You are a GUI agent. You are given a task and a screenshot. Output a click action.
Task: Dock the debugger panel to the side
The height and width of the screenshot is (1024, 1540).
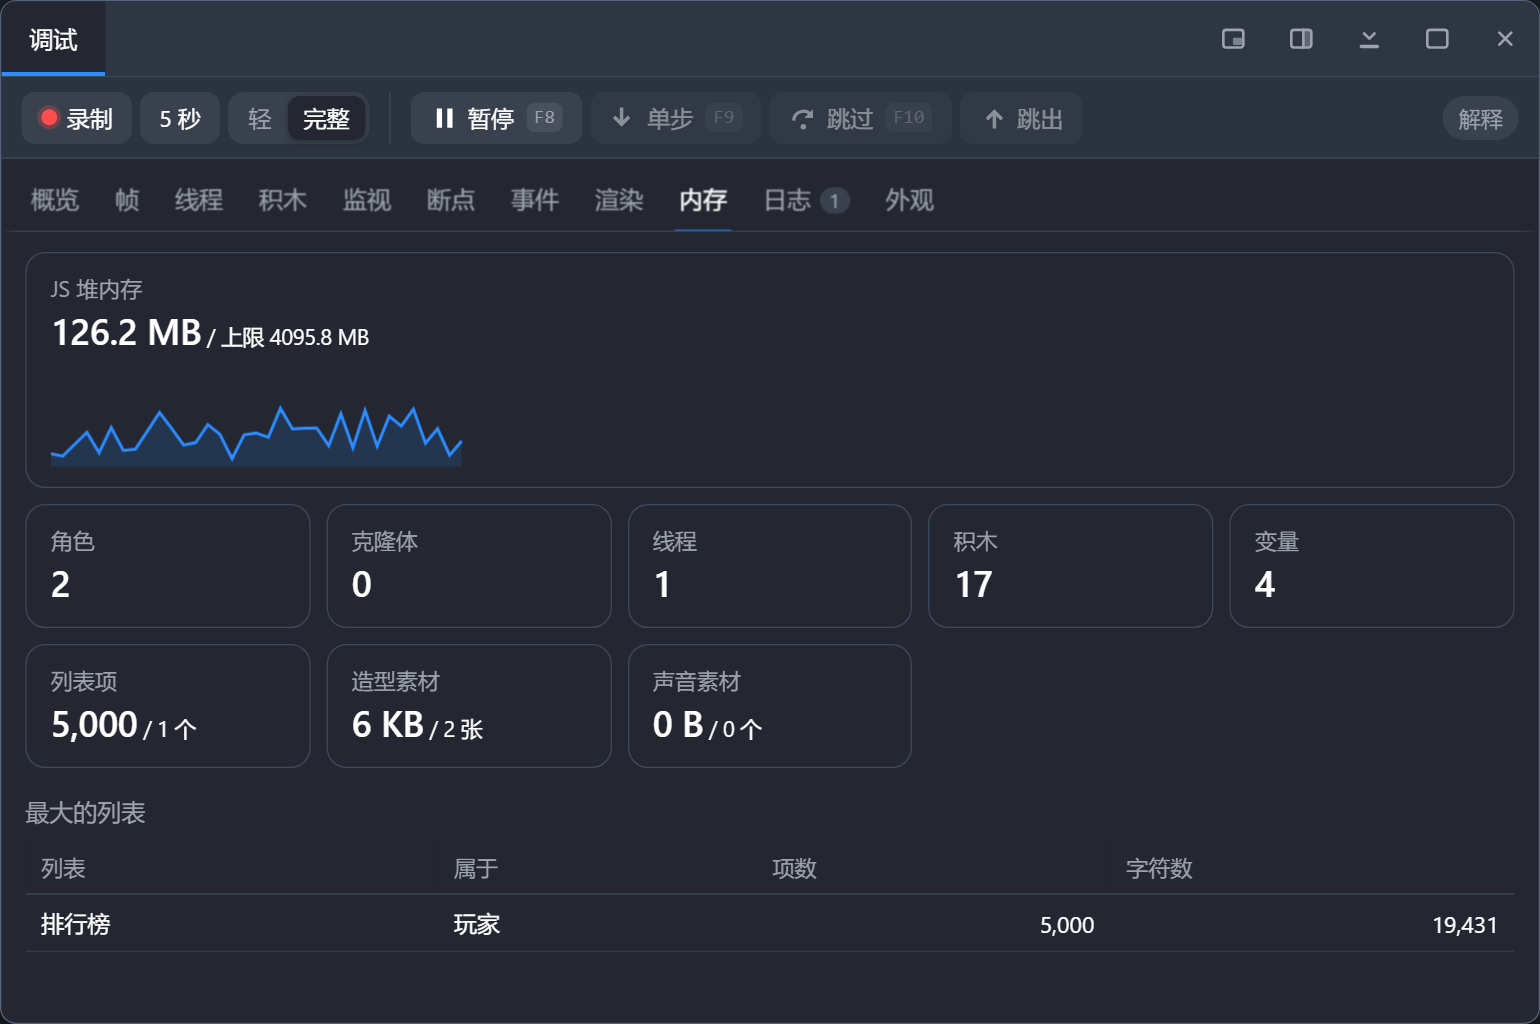point(1301,39)
